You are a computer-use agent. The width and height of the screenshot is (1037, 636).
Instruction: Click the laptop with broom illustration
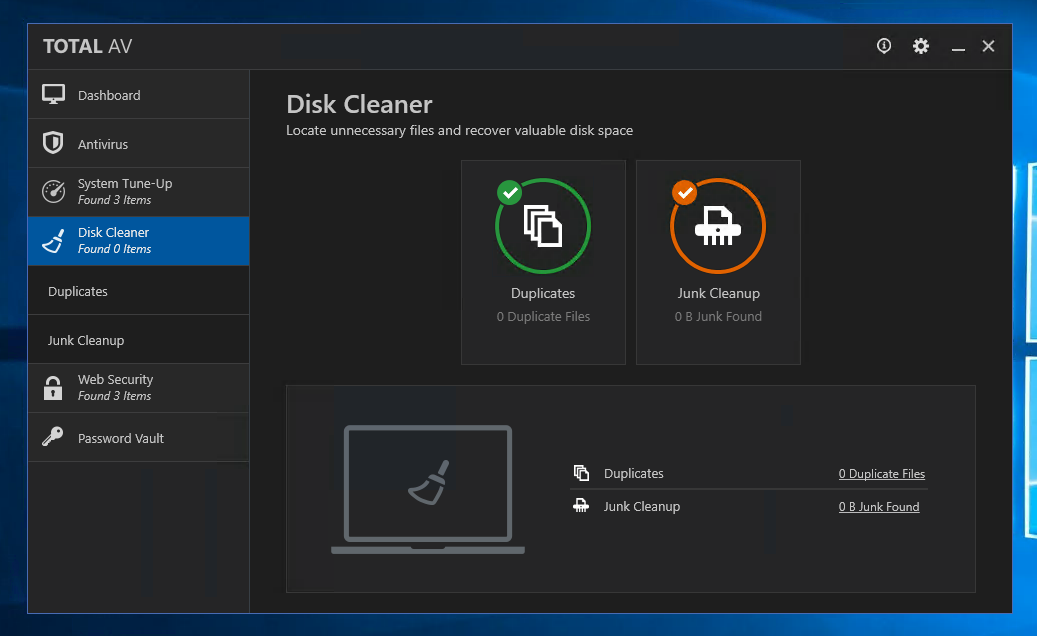[428, 489]
